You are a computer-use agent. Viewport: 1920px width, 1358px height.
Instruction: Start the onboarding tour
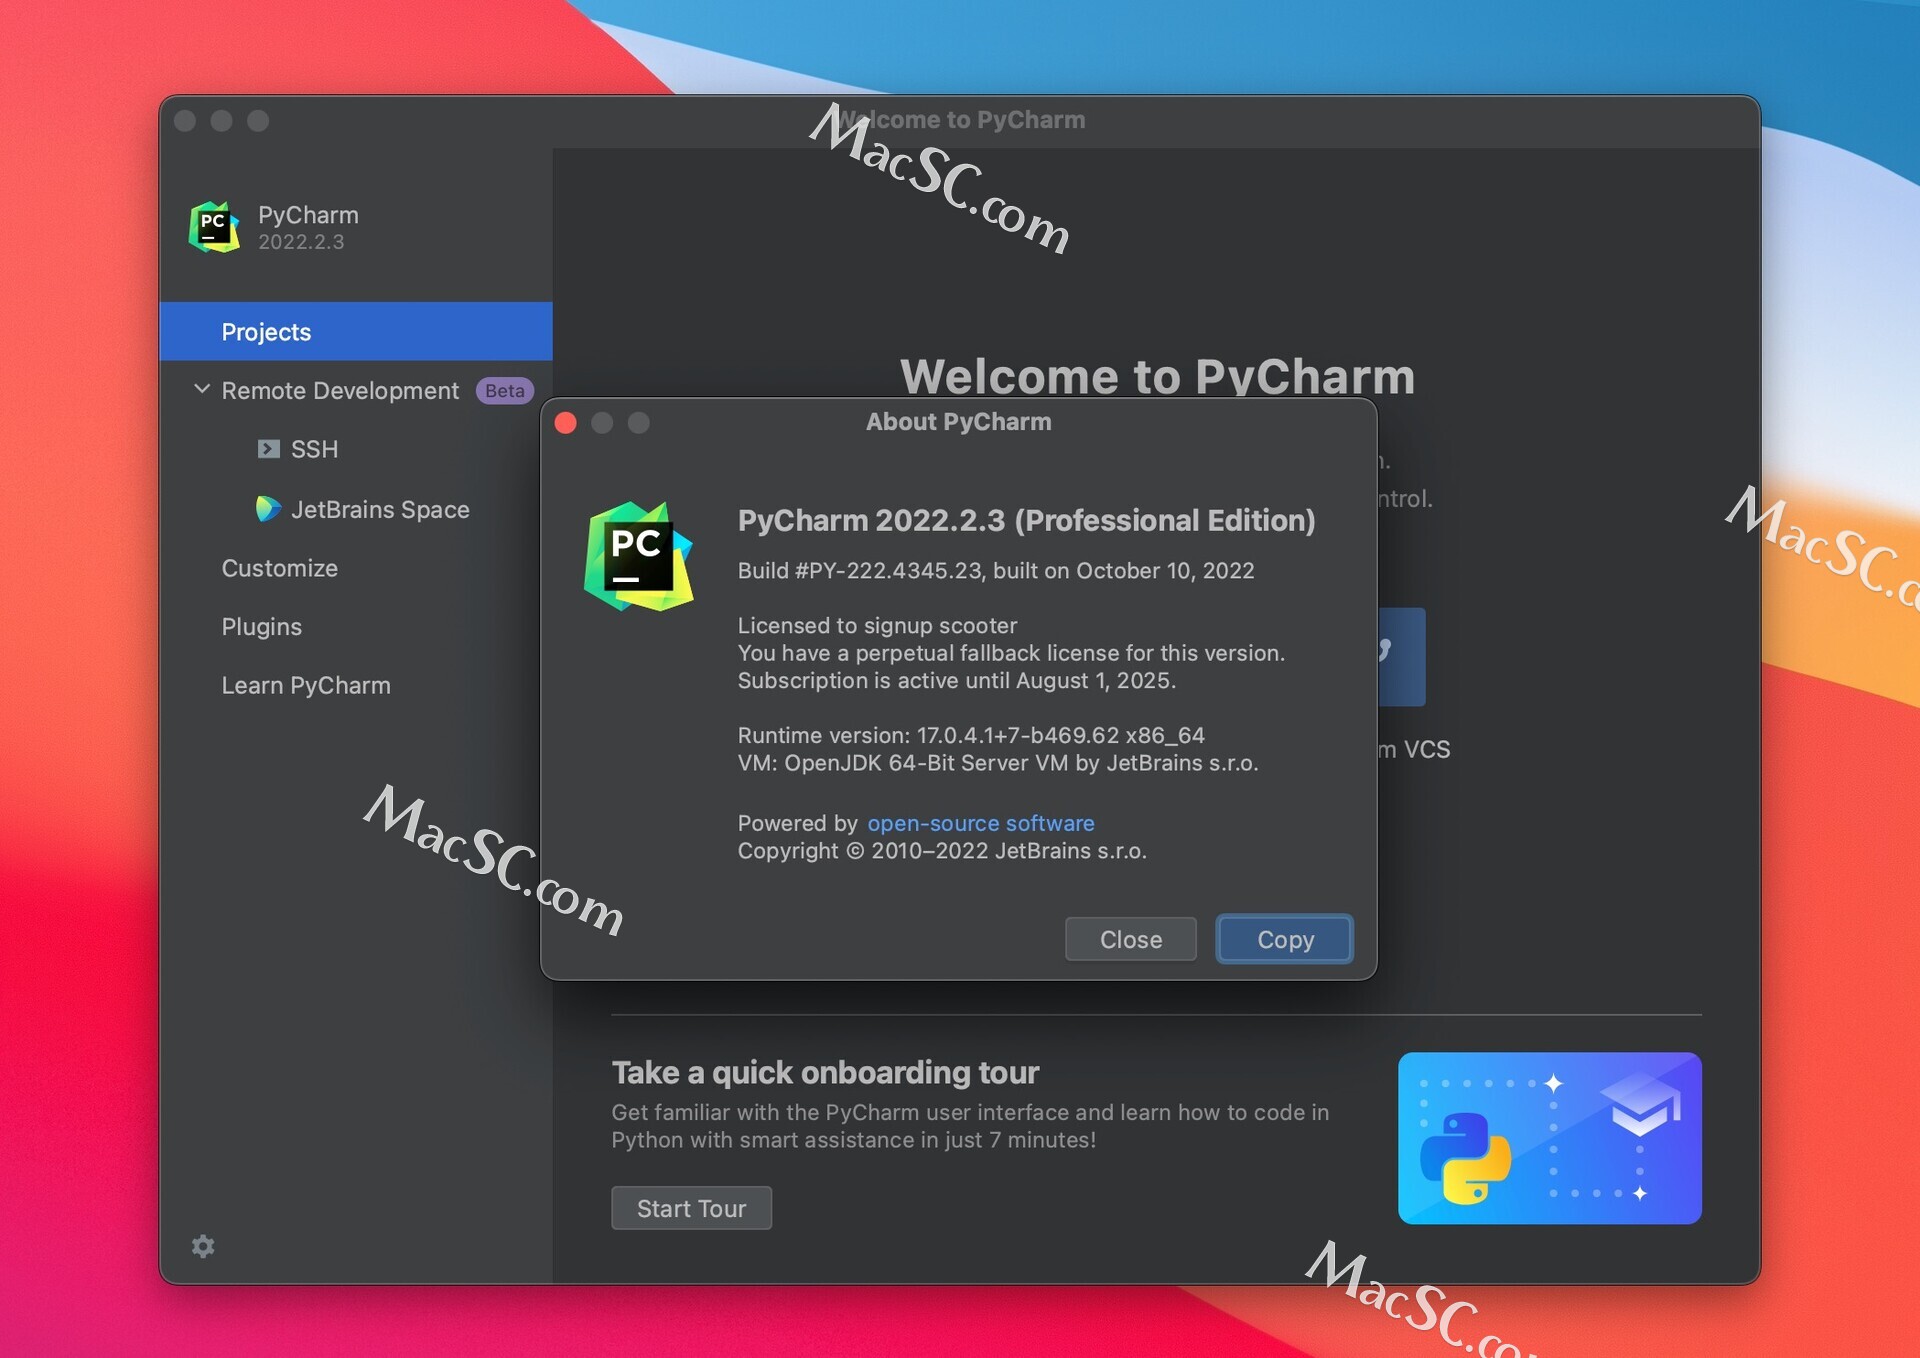[691, 1208]
